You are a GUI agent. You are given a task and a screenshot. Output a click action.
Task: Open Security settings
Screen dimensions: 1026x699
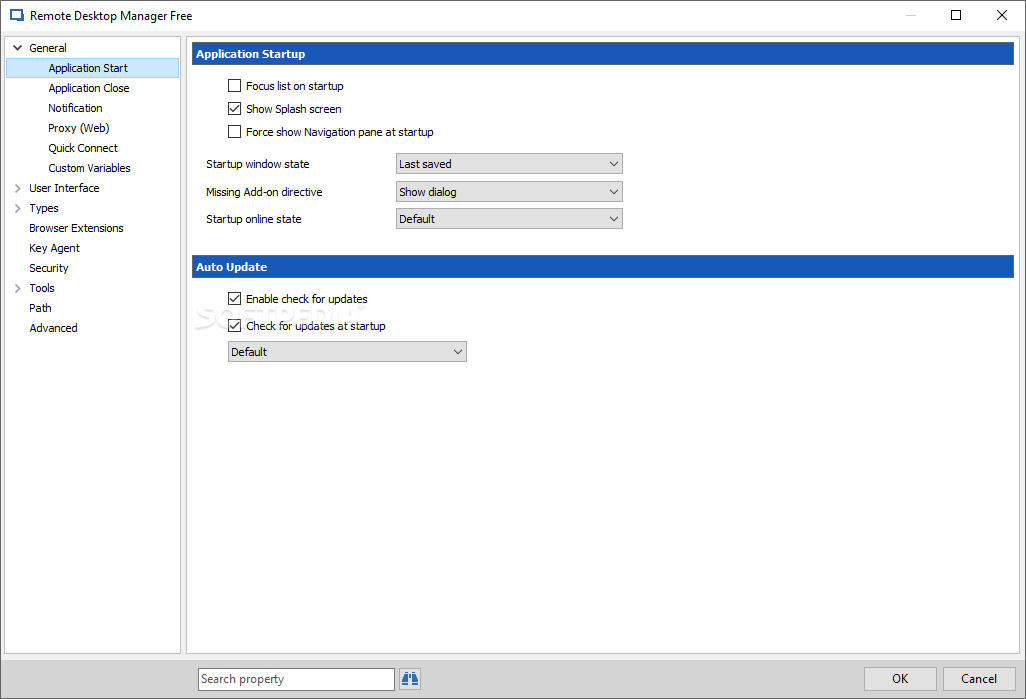tap(48, 268)
